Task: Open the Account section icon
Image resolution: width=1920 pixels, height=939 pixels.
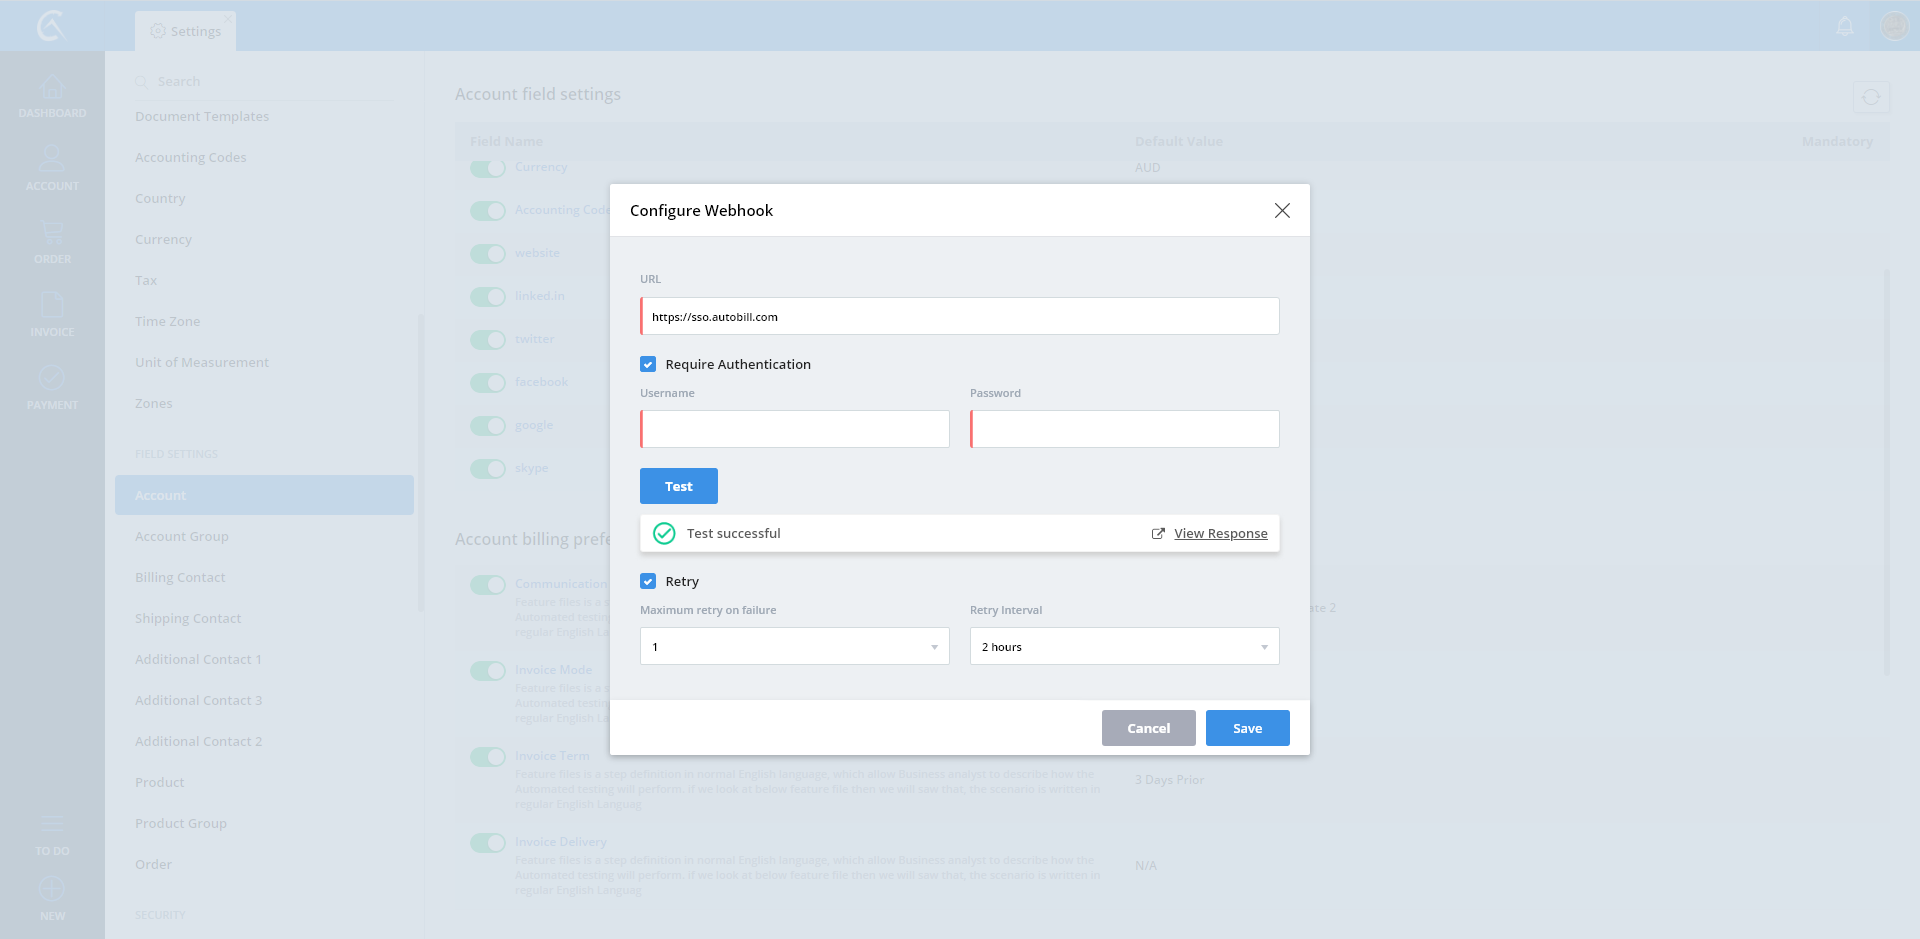Action: [52, 159]
